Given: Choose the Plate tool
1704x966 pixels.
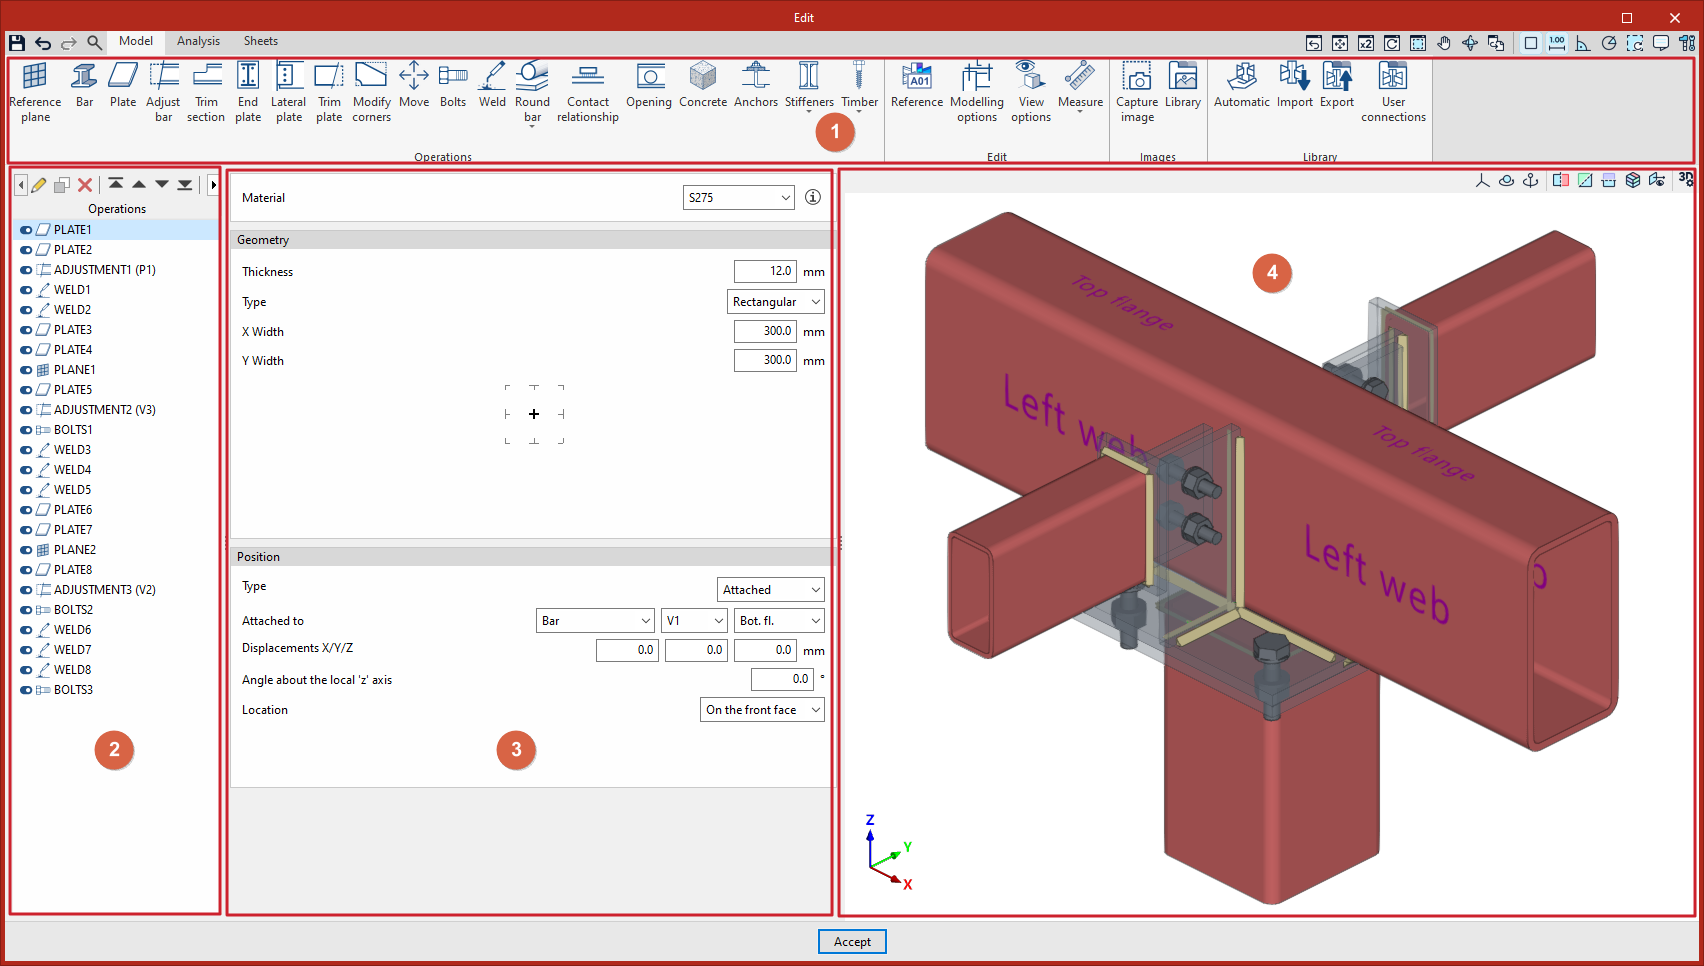Looking at the screenshot, I should pyautogui.click(x=123, y=85).
